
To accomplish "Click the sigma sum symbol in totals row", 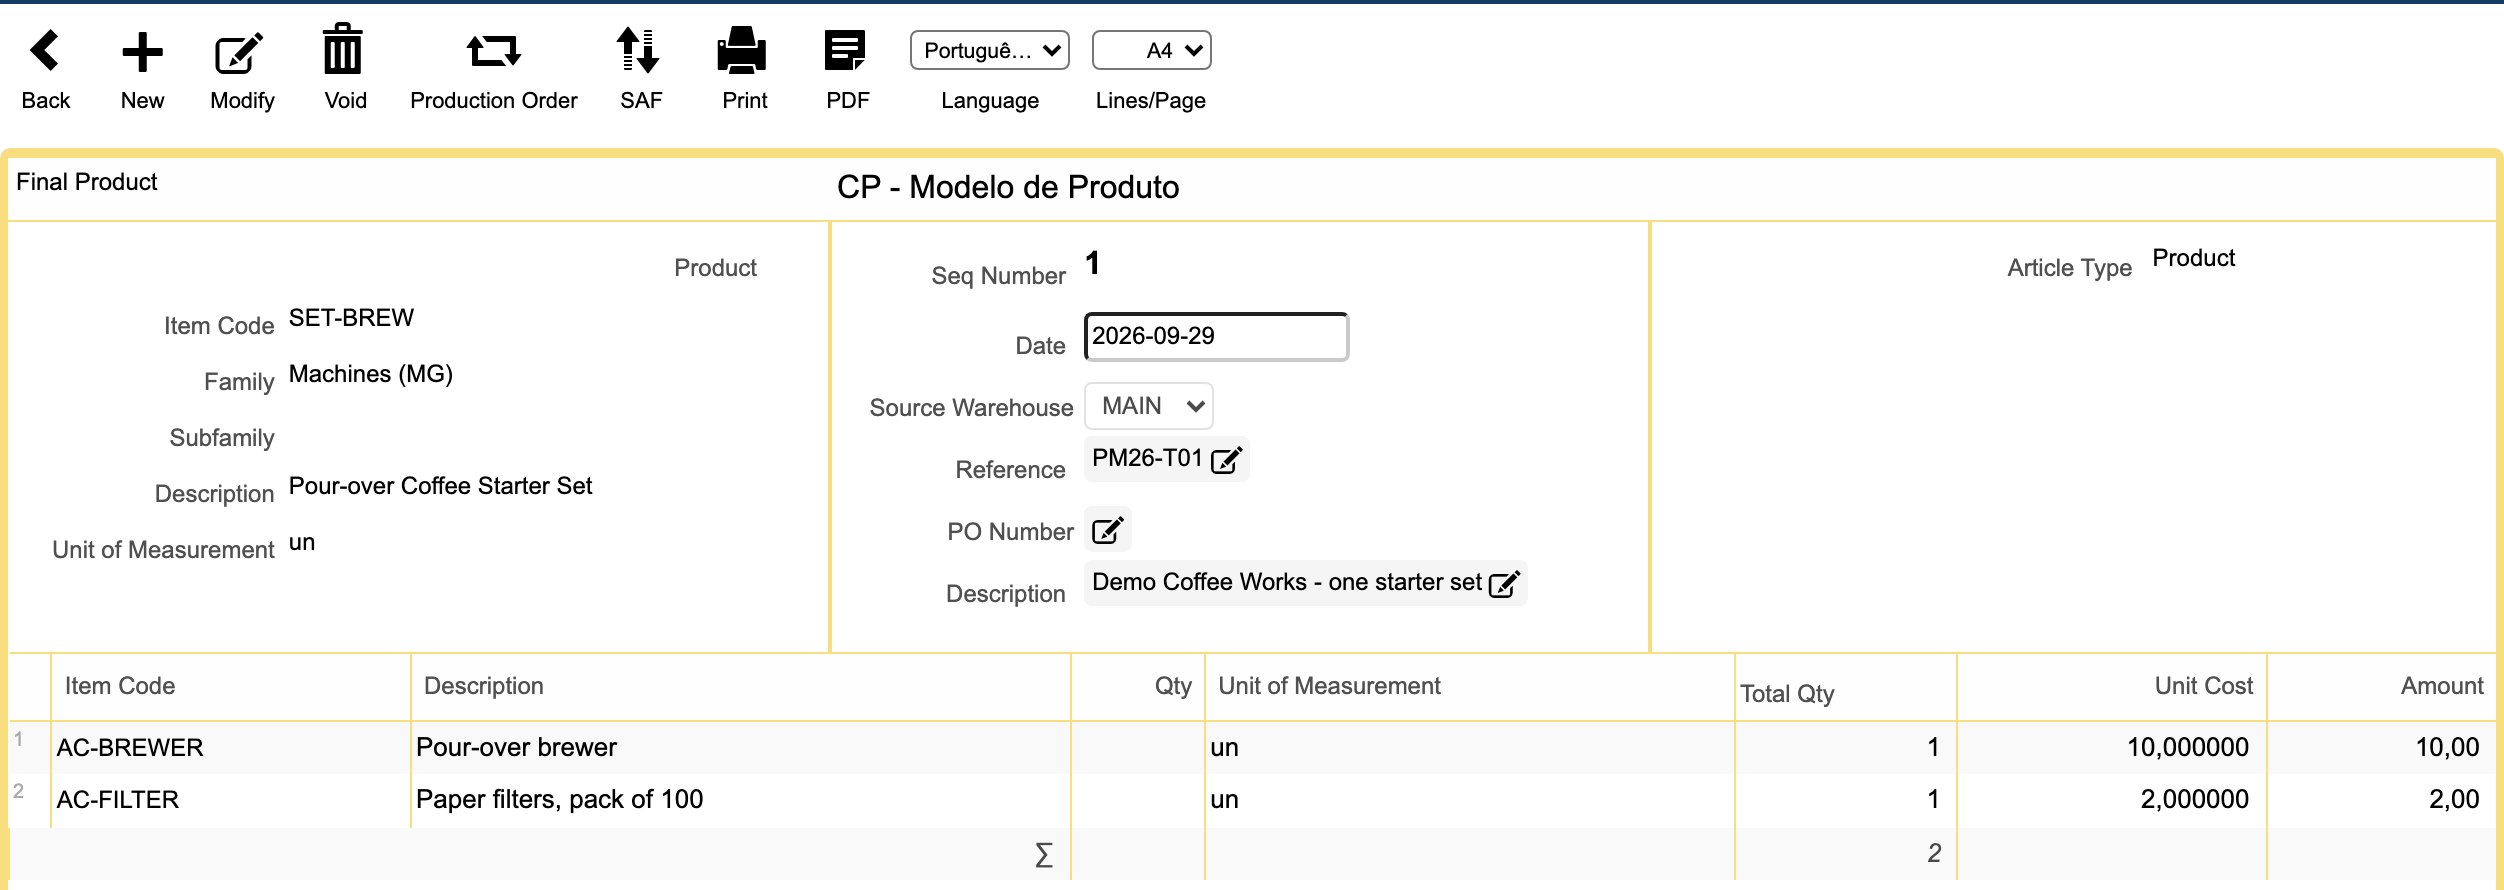I will coord(1043,855).
